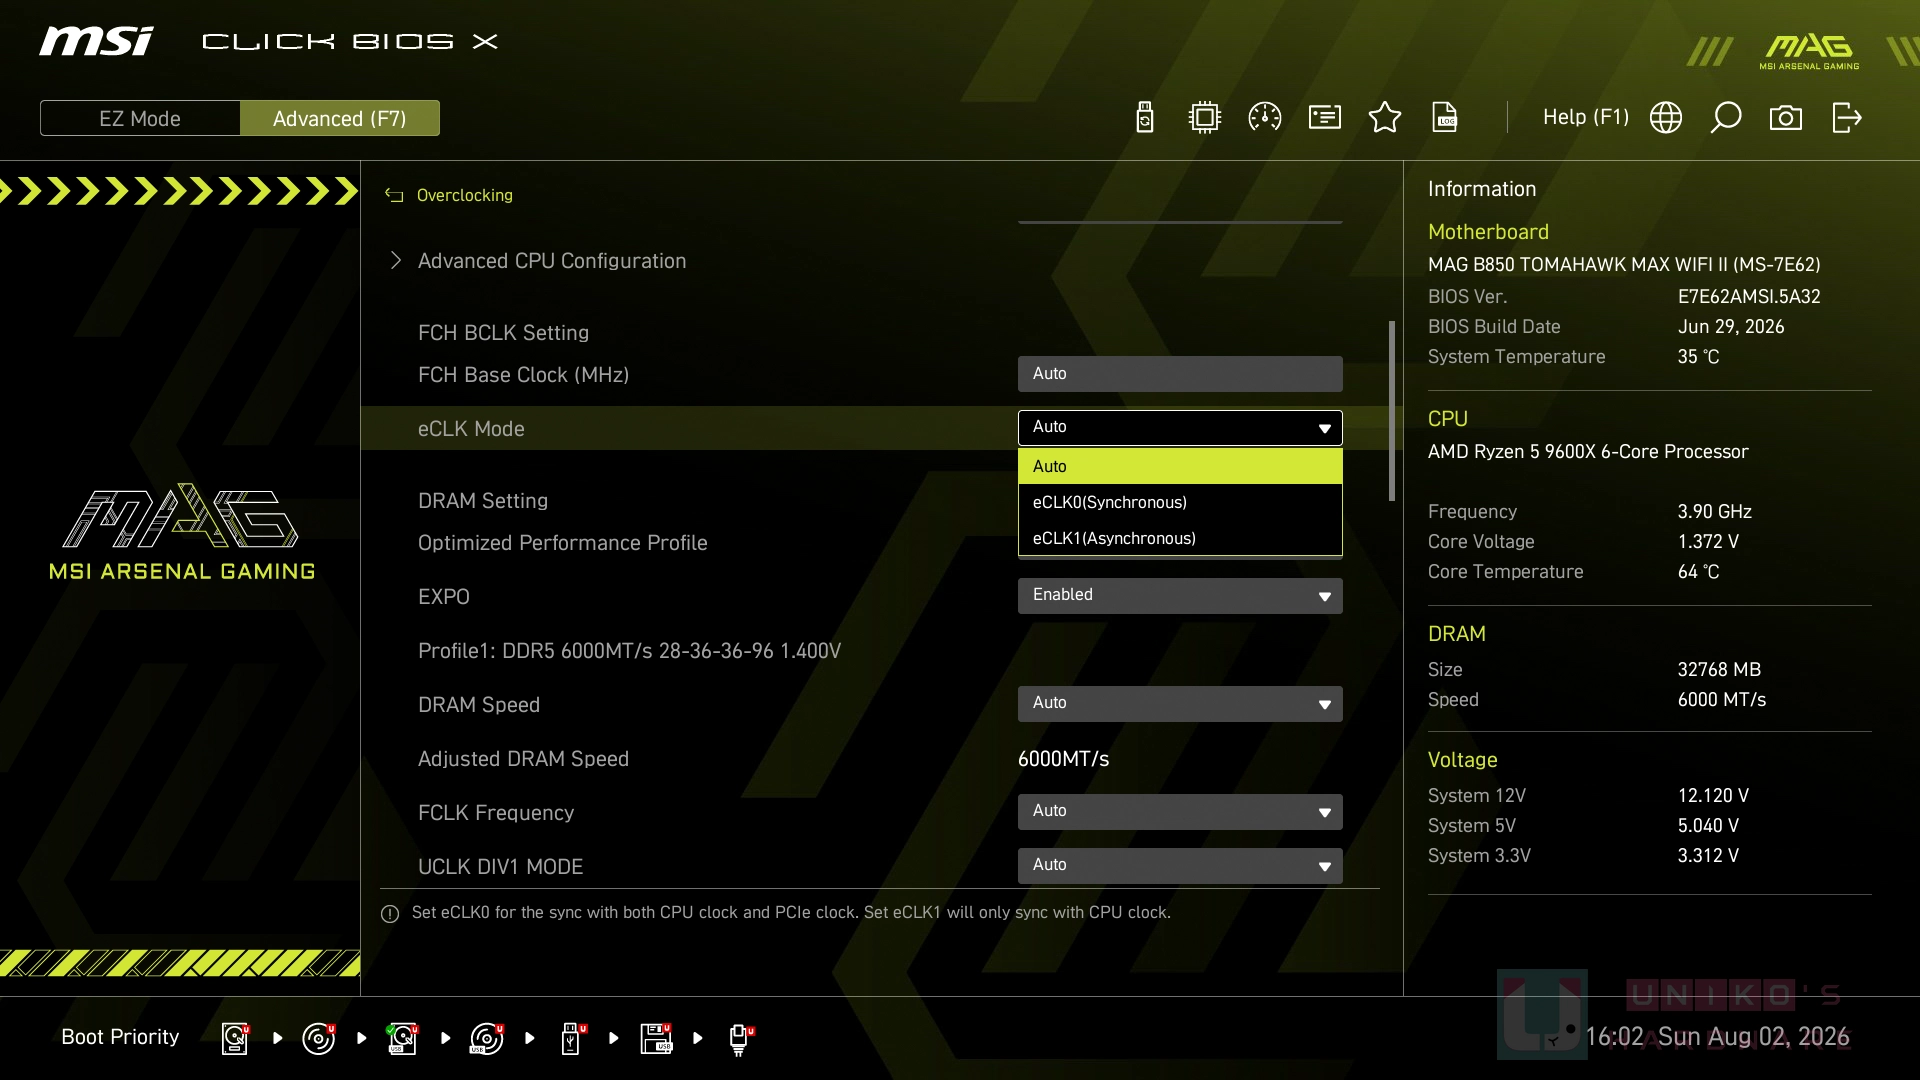Choose Auto in the eCLK Mode list
The width and height of the screenshot is (1920, 1080).
tap(1180, 466)
